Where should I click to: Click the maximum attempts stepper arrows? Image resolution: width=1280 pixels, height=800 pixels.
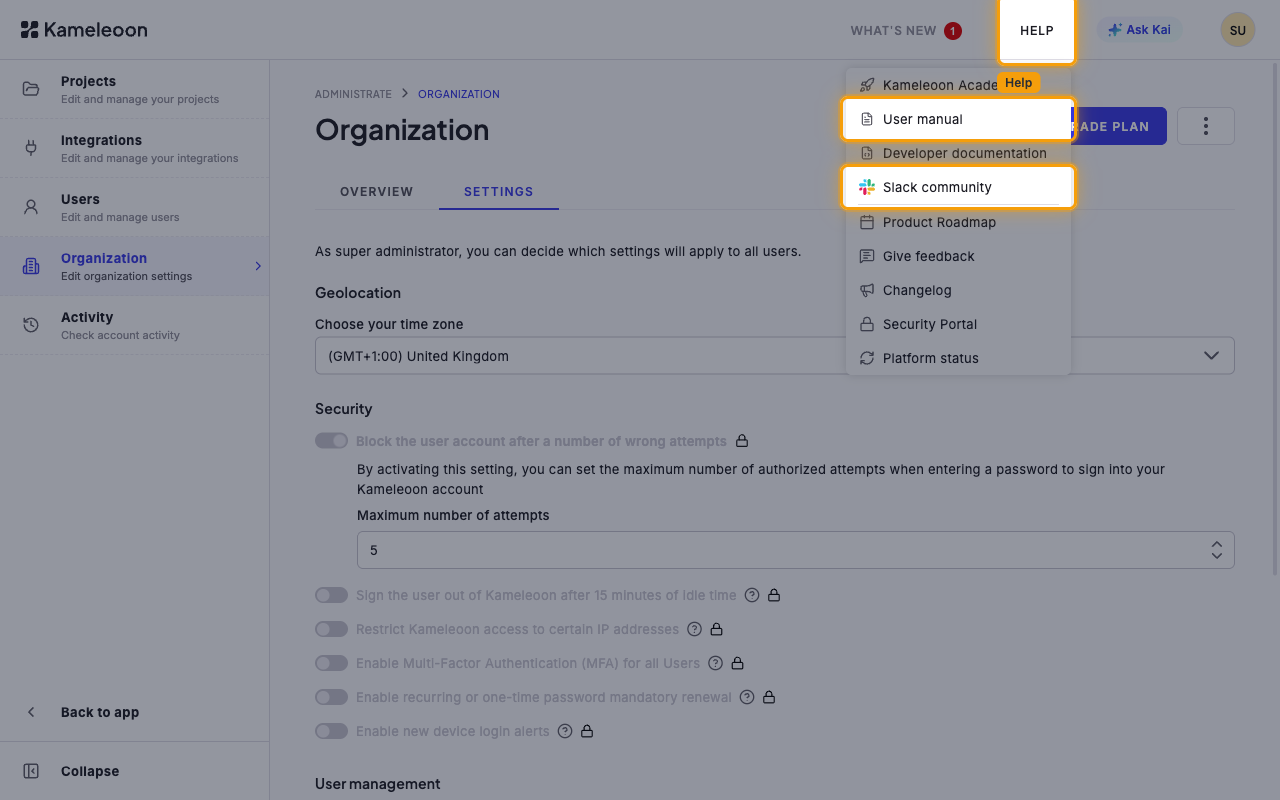1216,550
